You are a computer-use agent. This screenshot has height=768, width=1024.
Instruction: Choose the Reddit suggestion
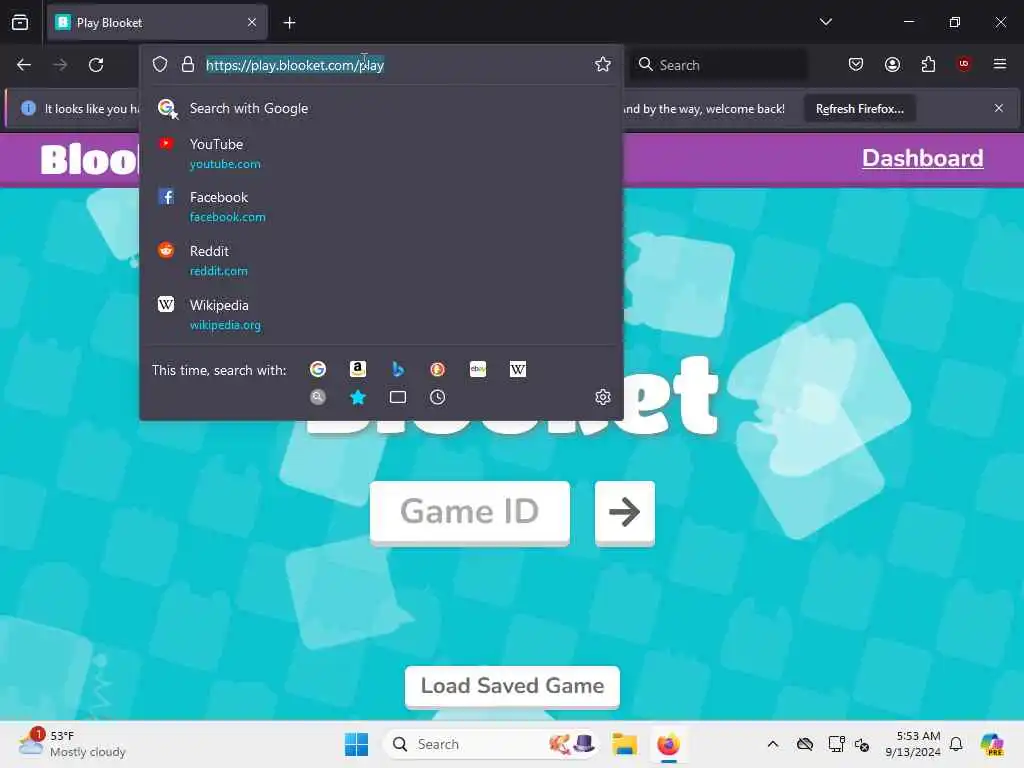382,261
